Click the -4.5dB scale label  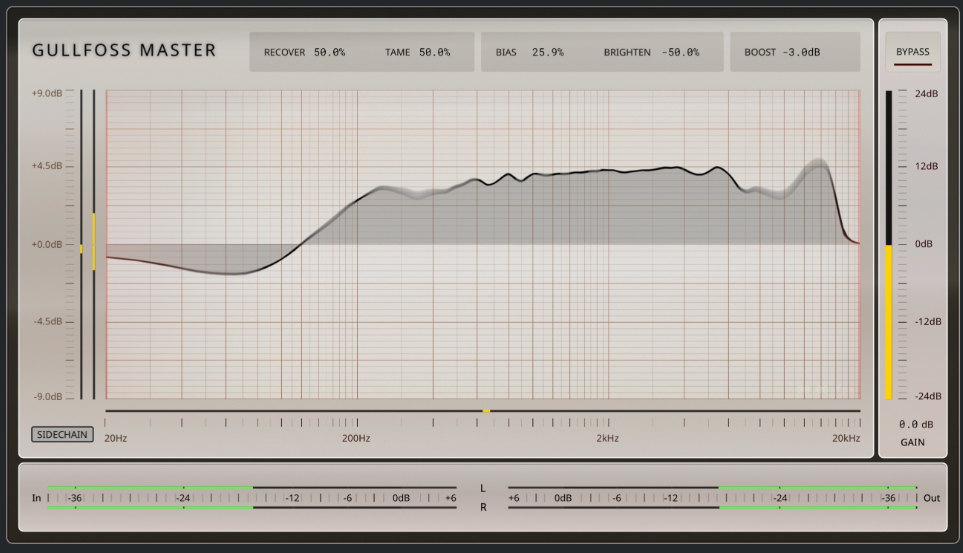point(48,321)
